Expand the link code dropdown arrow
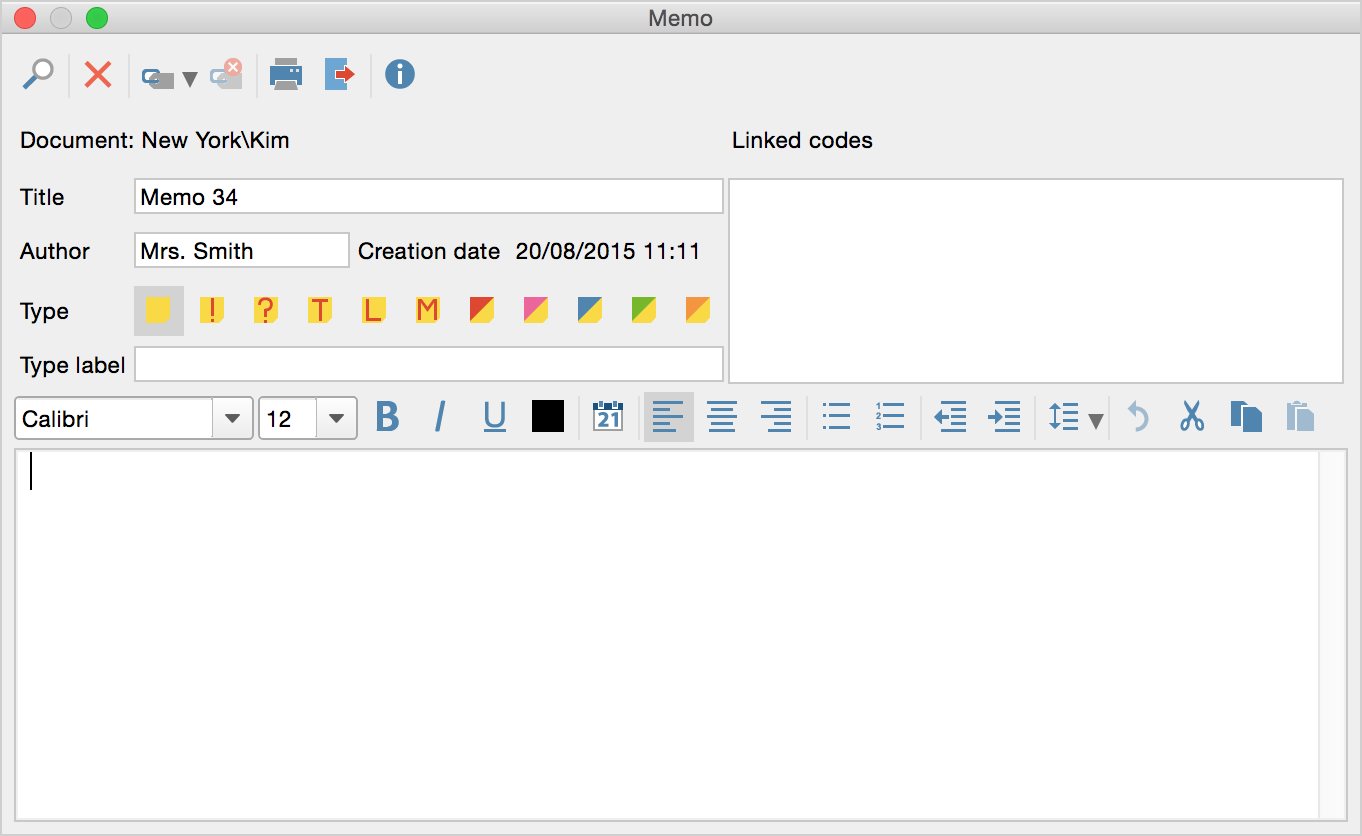 tap(189, 79)
